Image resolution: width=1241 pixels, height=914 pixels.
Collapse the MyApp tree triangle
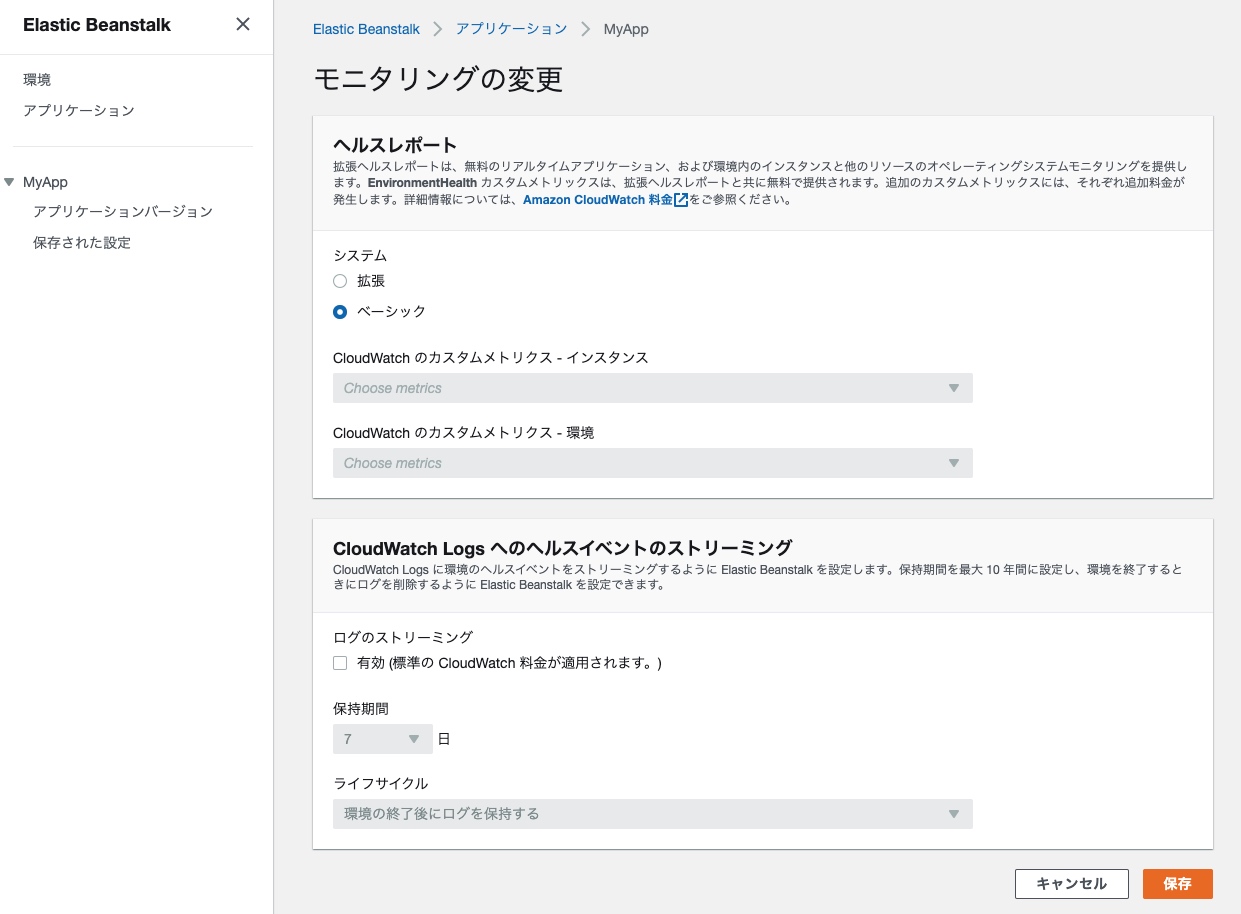pos(10,182)
